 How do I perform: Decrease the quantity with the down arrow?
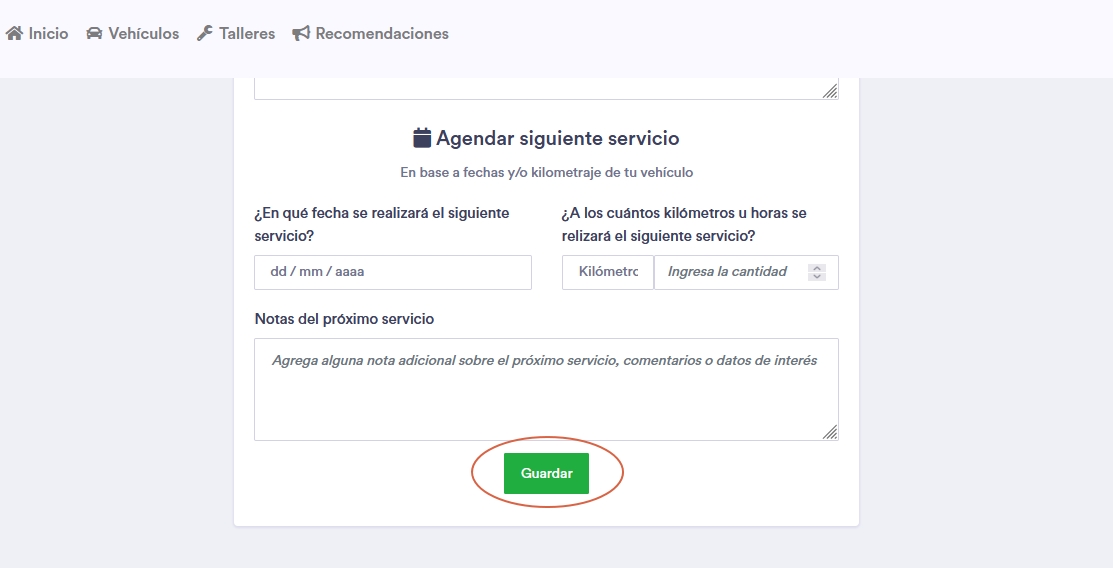(x=817, y=277)
